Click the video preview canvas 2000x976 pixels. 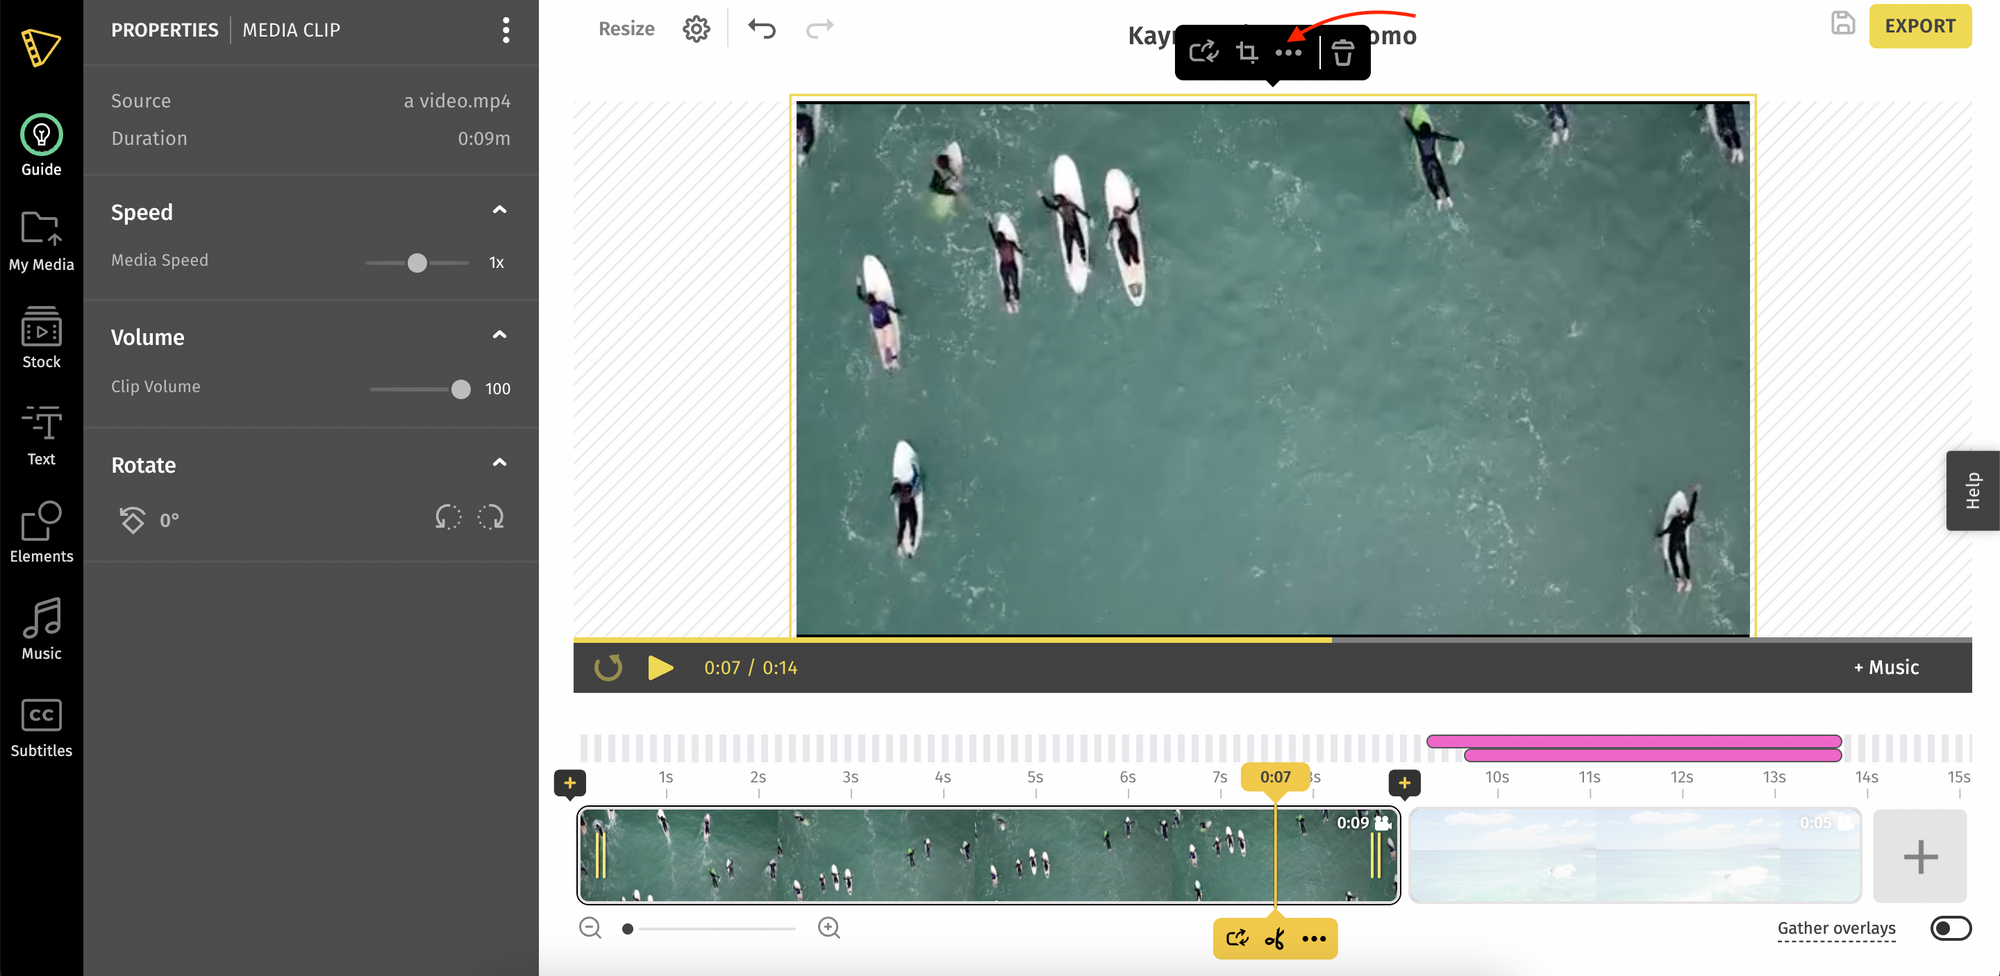(1272, 368)
